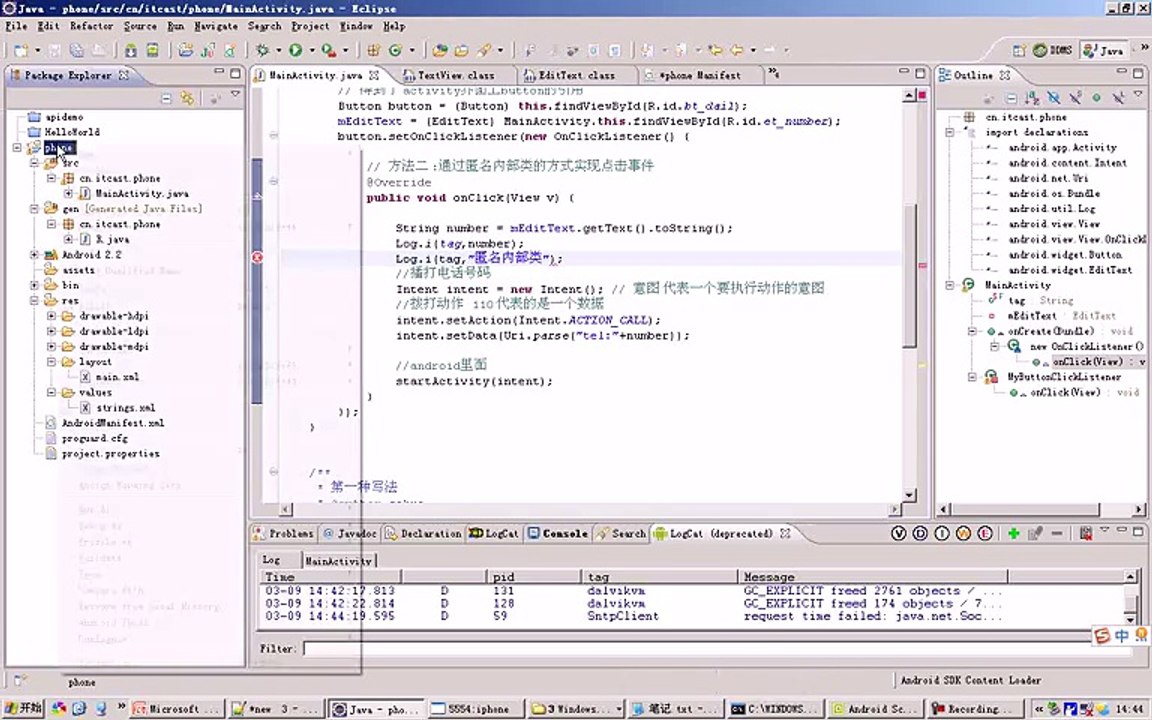The image size is (1152, 720).
Task: Click the LogCat Filter input field
Action: 717,649
